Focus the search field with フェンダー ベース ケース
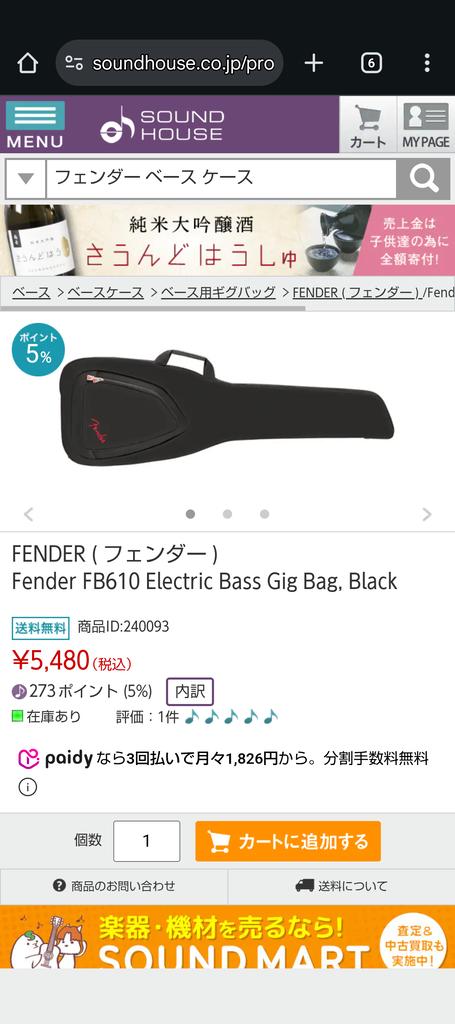The width and height of the screenshot is (455, 1024). 221,178
